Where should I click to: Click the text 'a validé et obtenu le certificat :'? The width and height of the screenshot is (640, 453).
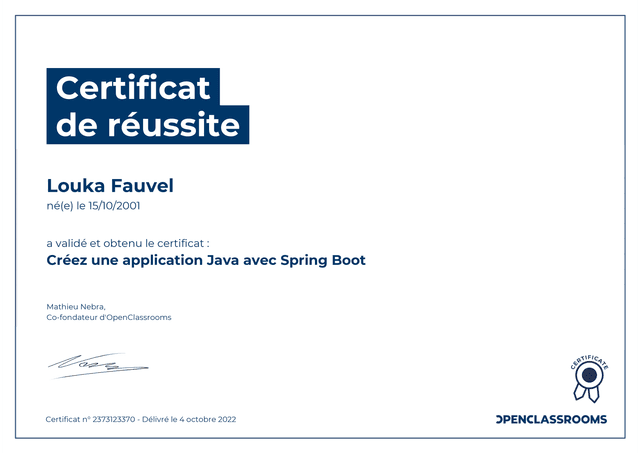pos(128,243)
